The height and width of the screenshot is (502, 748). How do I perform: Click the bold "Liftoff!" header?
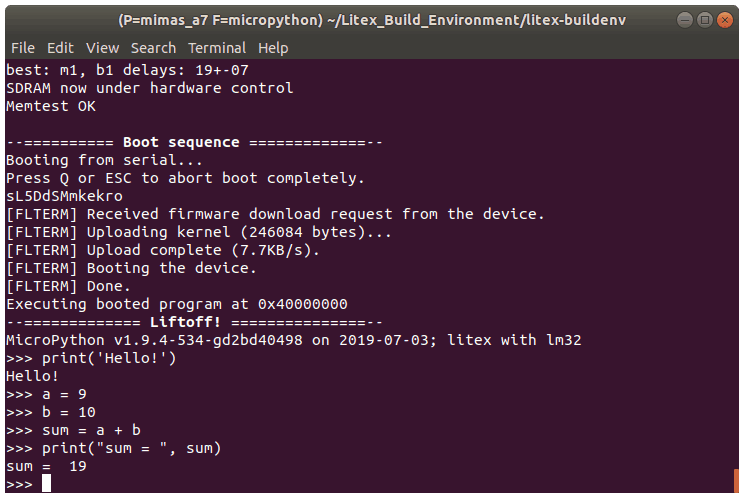click(x=192, y=322)
